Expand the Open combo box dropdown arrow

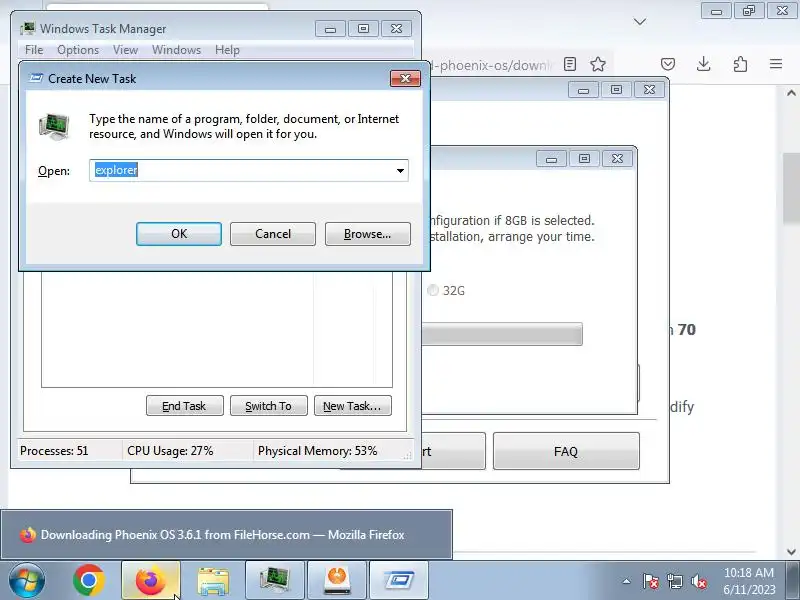(401, 170)
